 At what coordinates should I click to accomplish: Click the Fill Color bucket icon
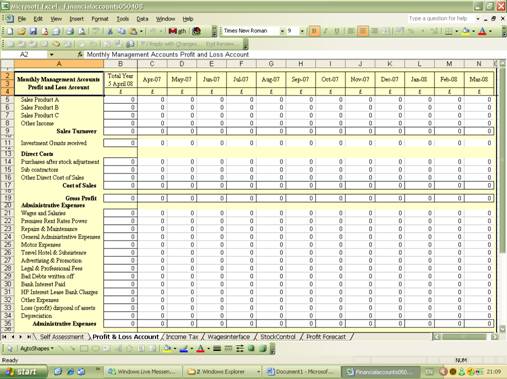tap(466, 31)
